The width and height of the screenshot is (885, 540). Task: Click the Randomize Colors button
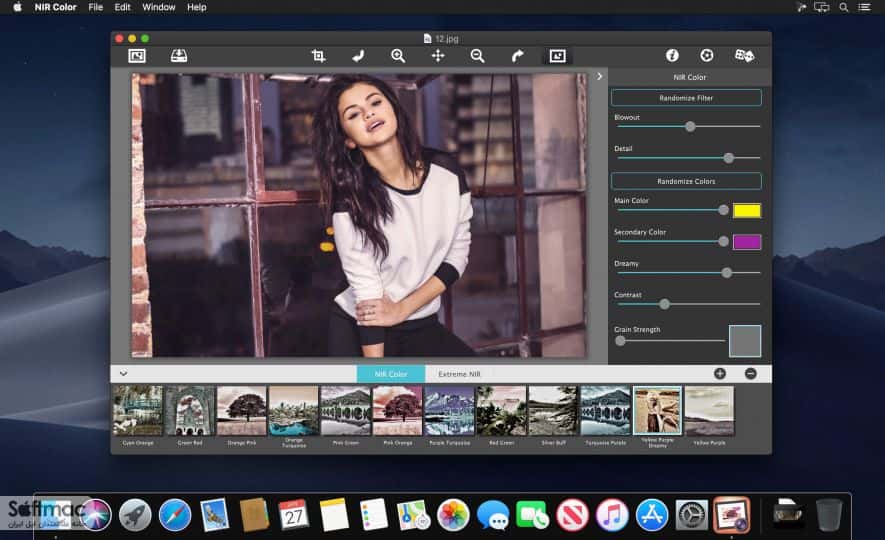point(686,181)
